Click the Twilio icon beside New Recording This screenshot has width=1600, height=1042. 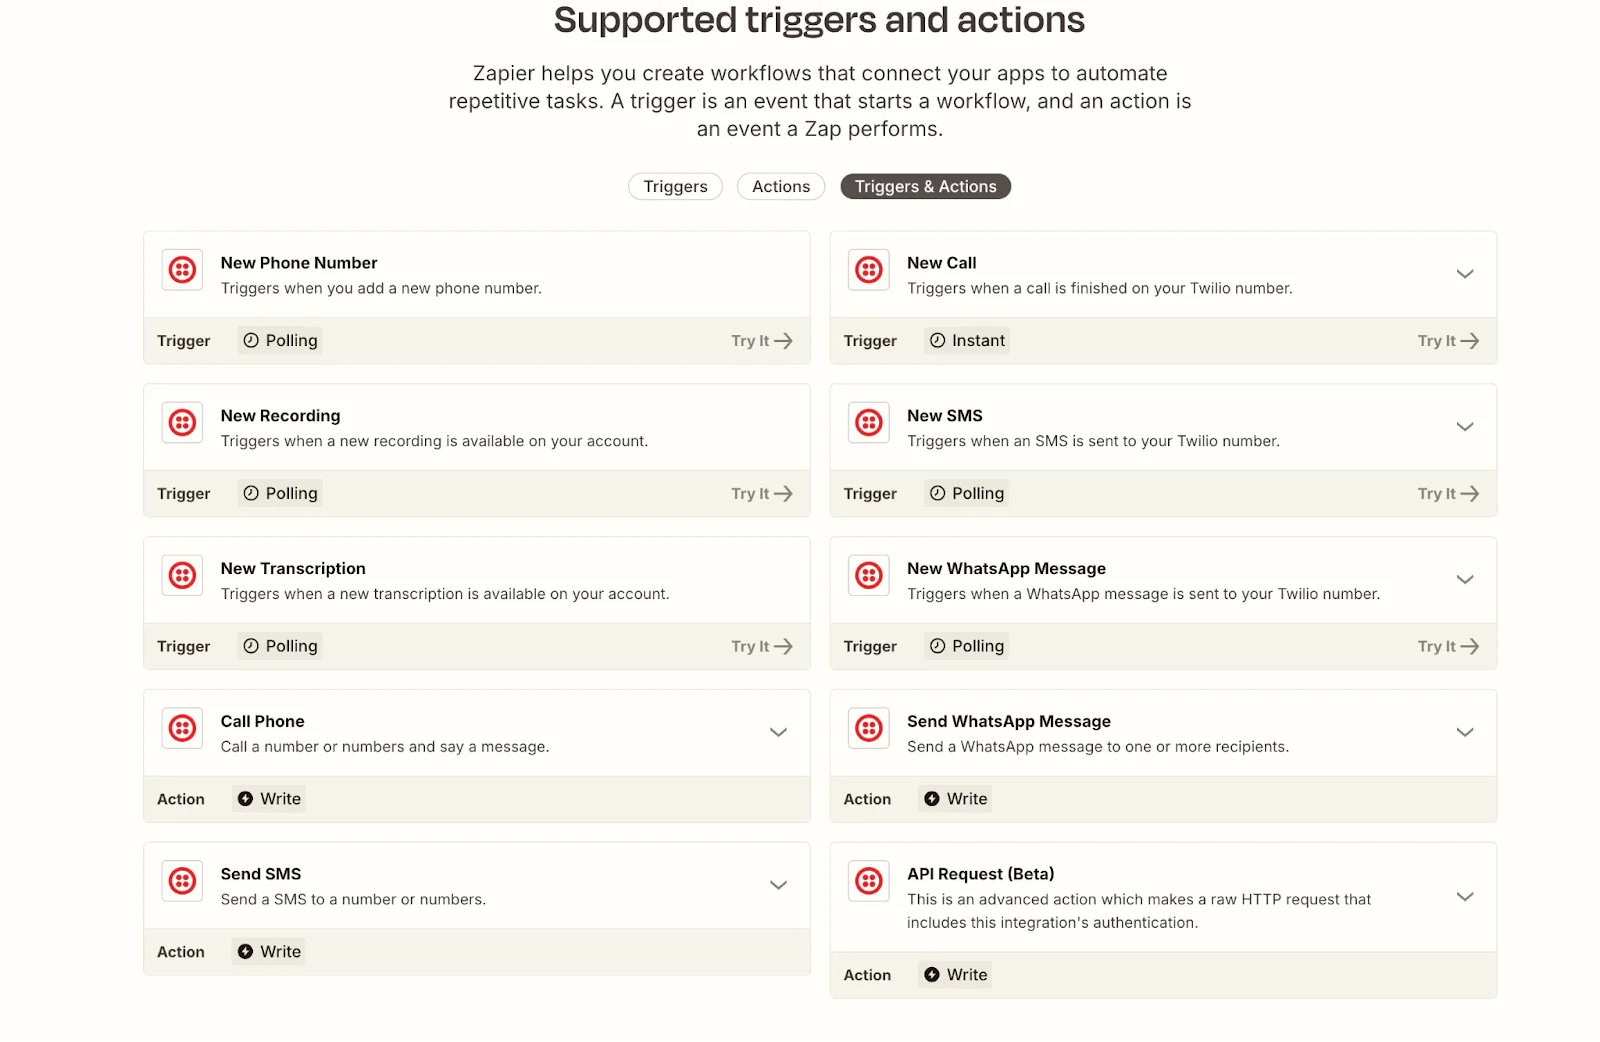(x=182, y=423)
